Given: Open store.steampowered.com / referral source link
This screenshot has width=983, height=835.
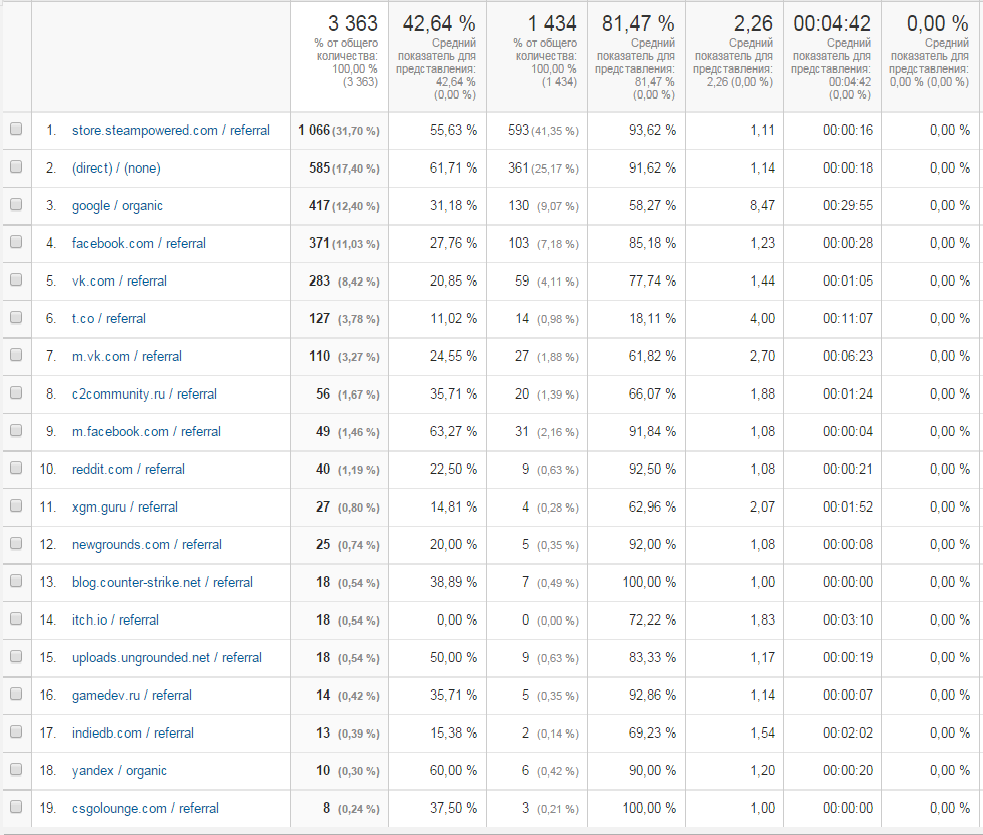Looking at the screenshot, I should click(170, 130).
